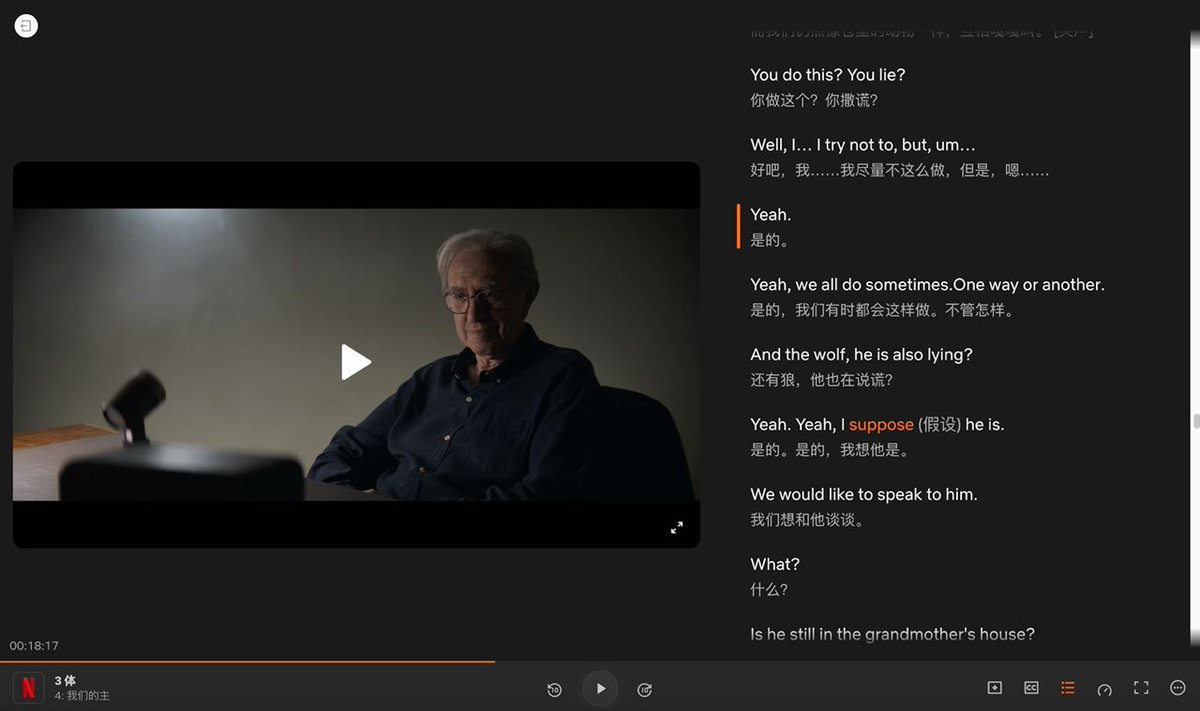Select line "And the wolf, he is also lying?"
Screen dimensions: 1200x711
click(861, 354)
